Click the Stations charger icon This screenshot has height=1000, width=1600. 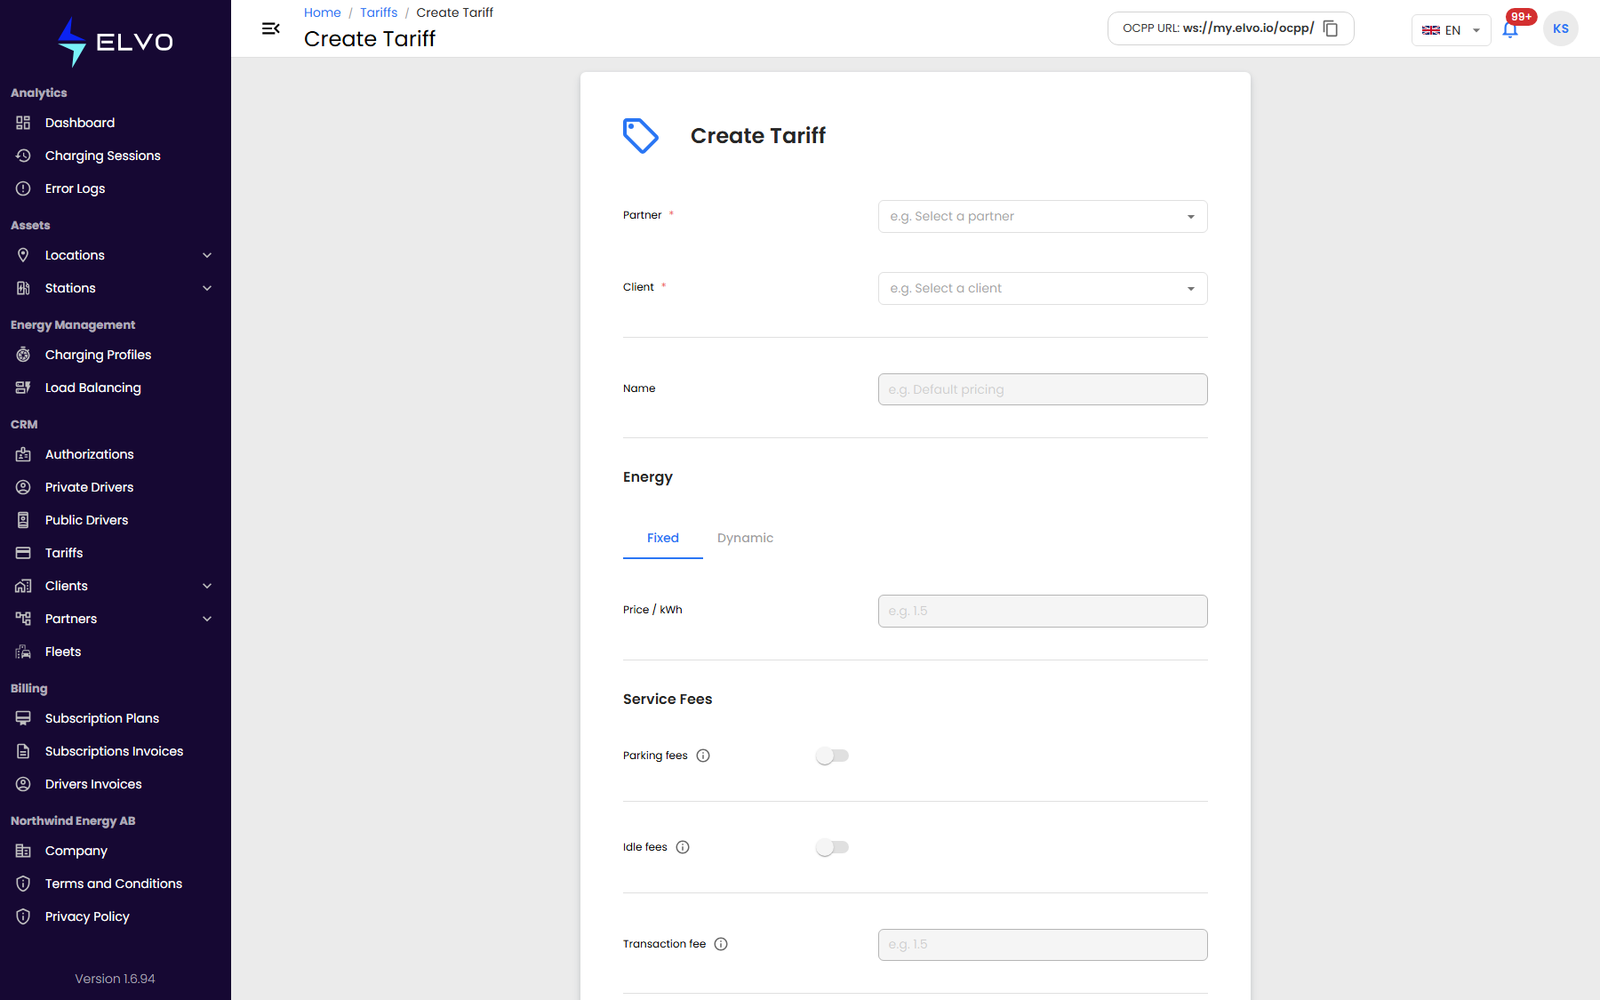point(23,288)
